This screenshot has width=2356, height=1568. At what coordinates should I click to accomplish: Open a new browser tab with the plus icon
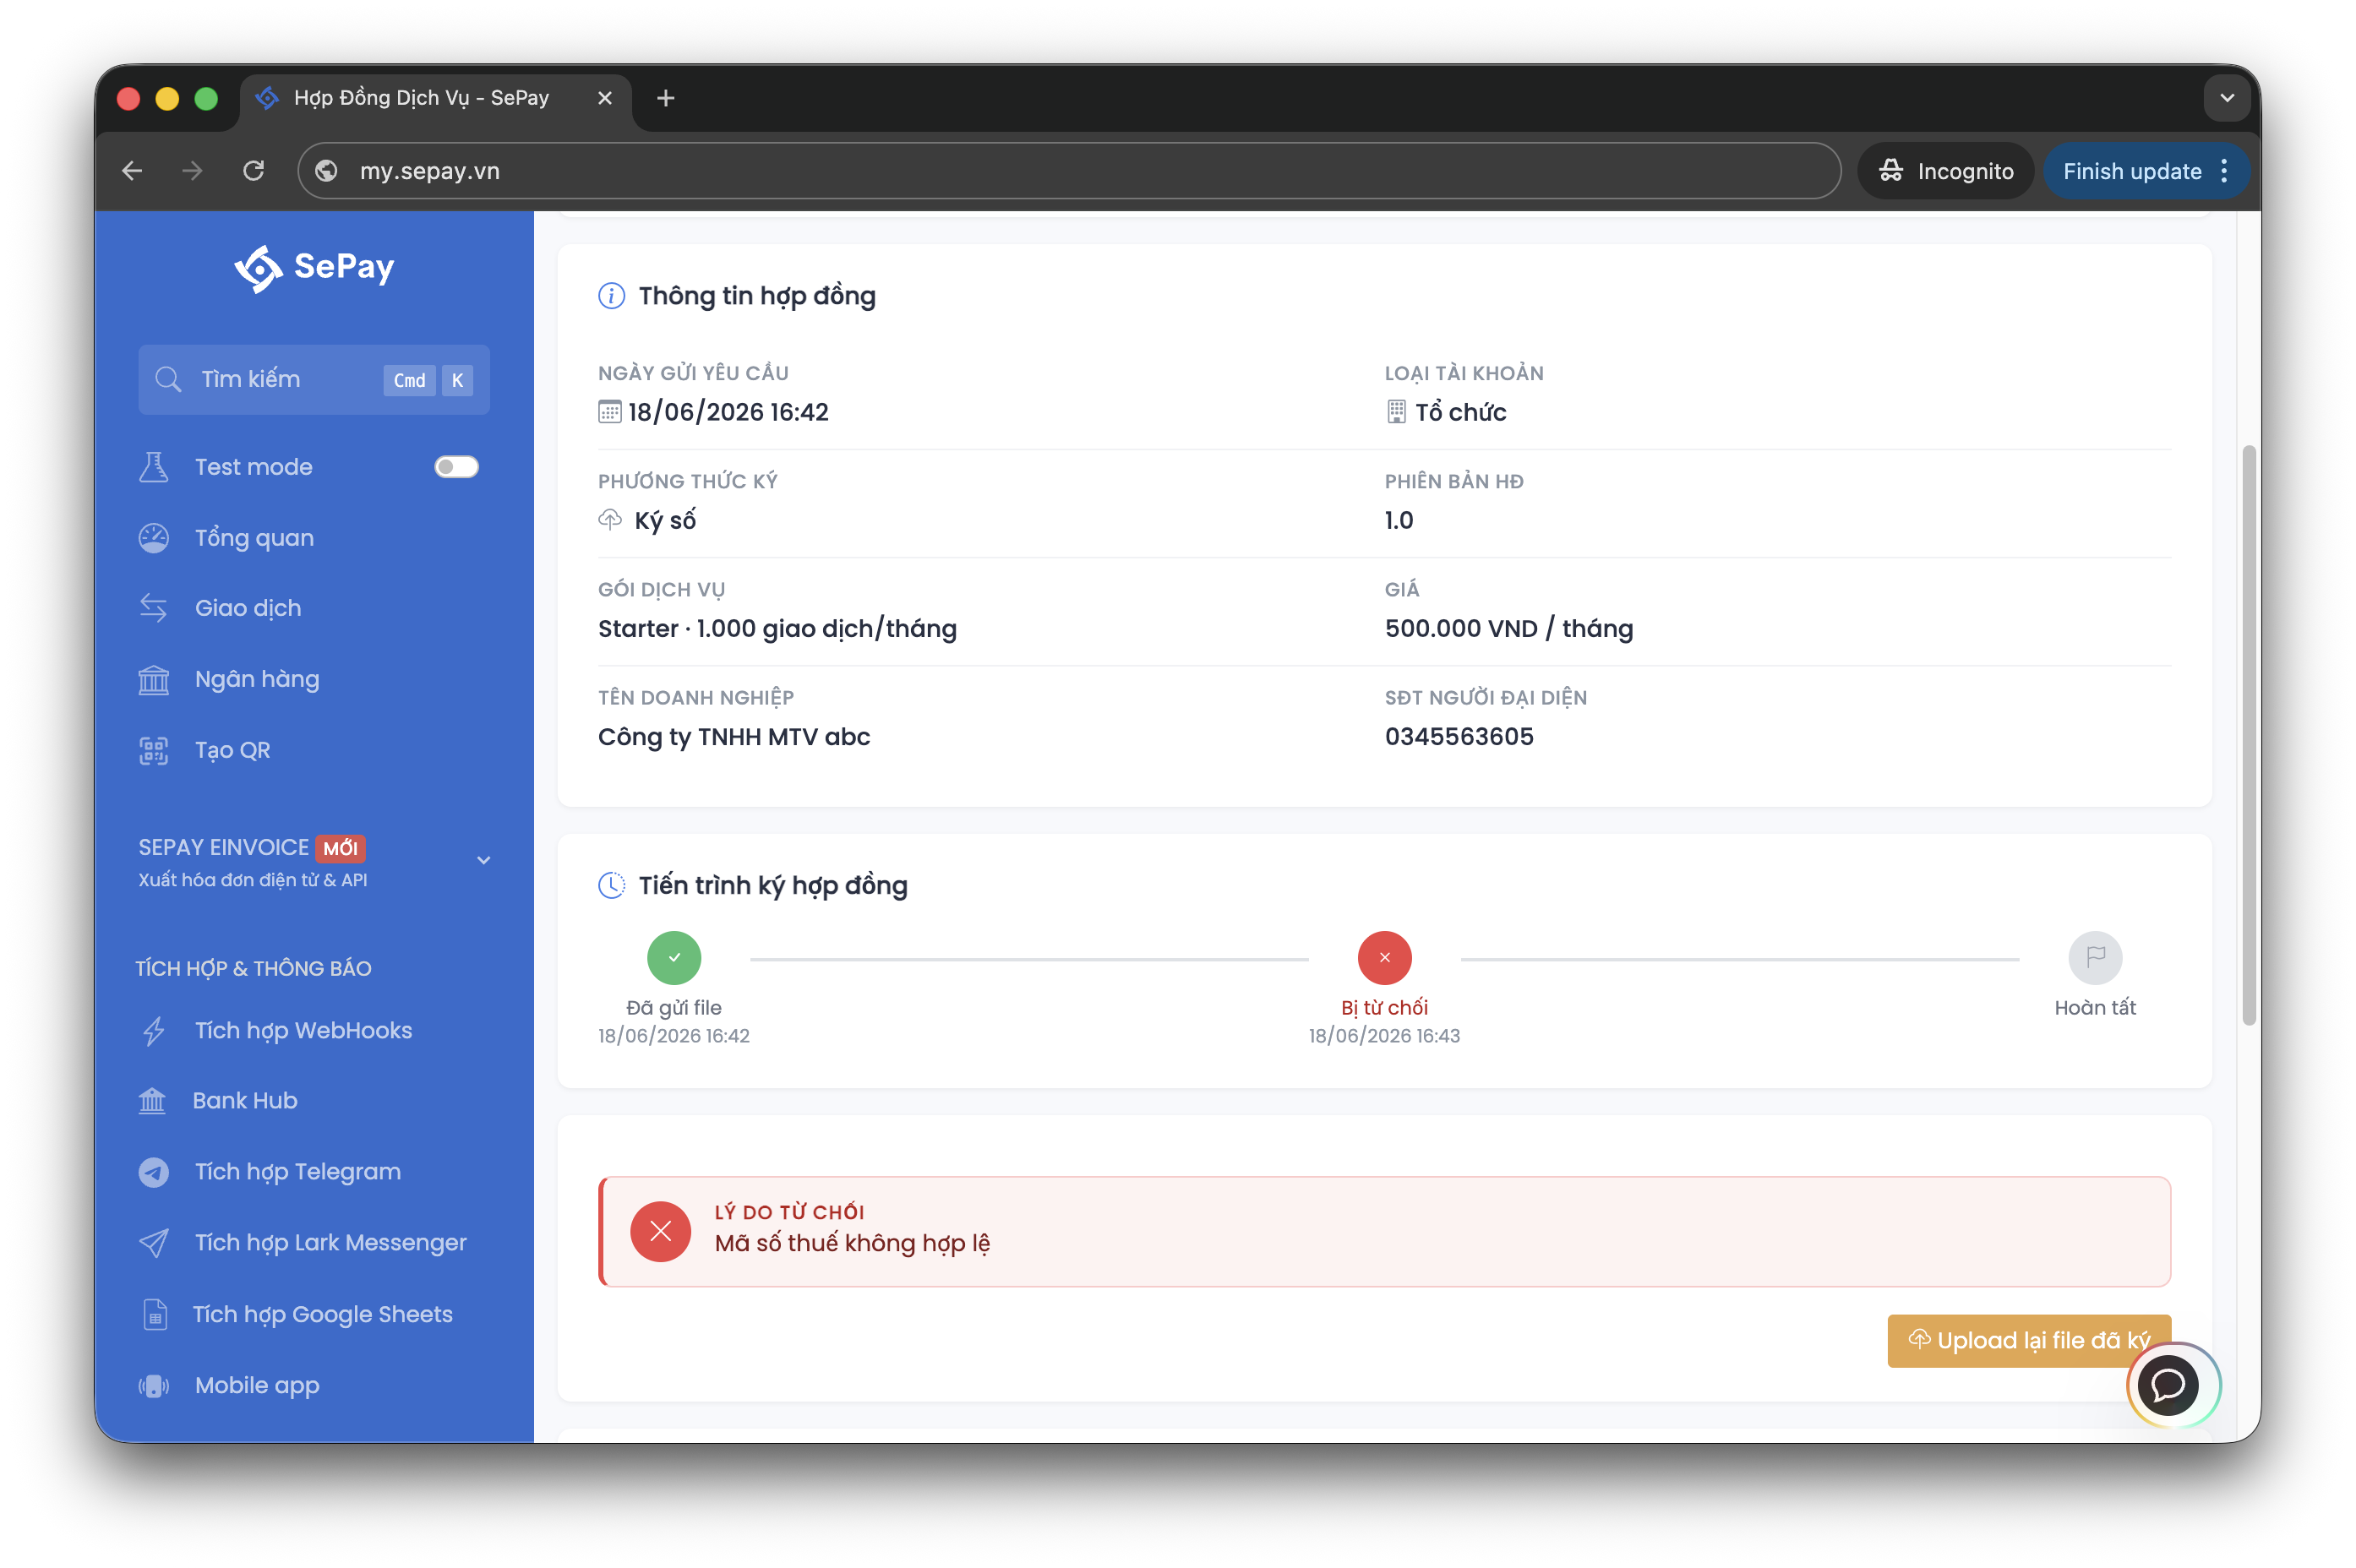point(666,98)
